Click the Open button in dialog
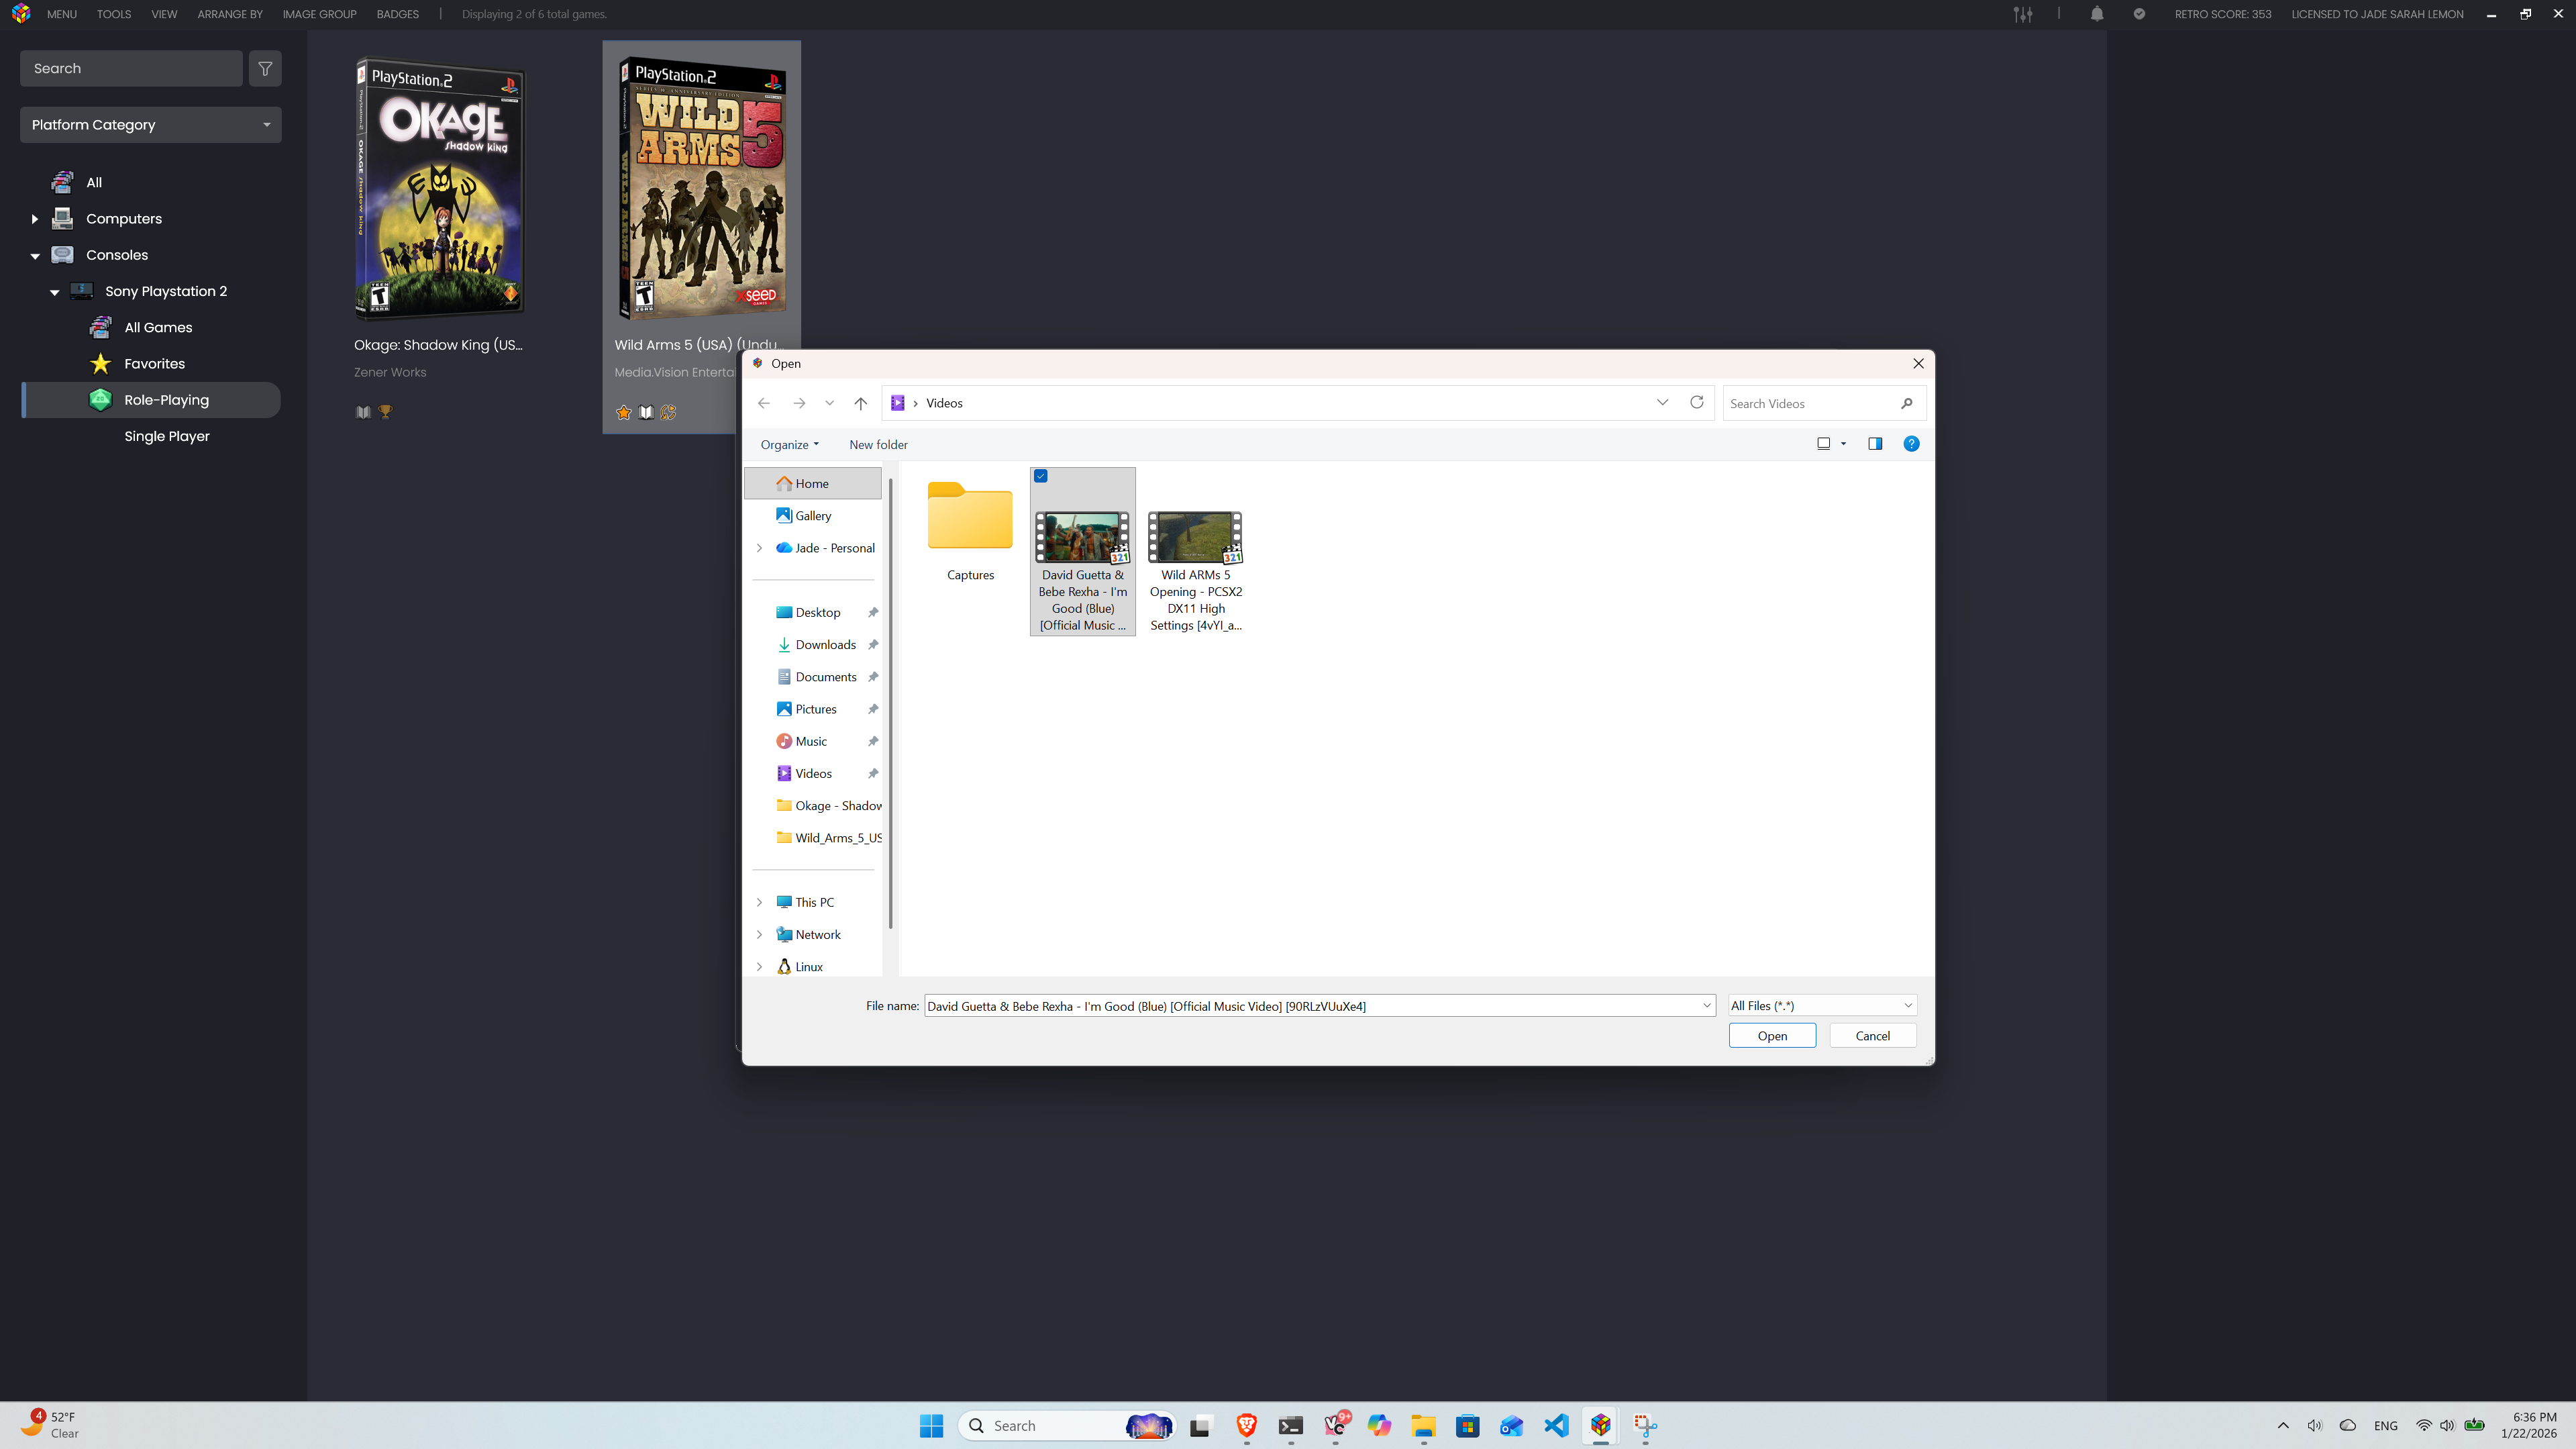Screen dimensions: 2576x1449 point(1772,1036)
